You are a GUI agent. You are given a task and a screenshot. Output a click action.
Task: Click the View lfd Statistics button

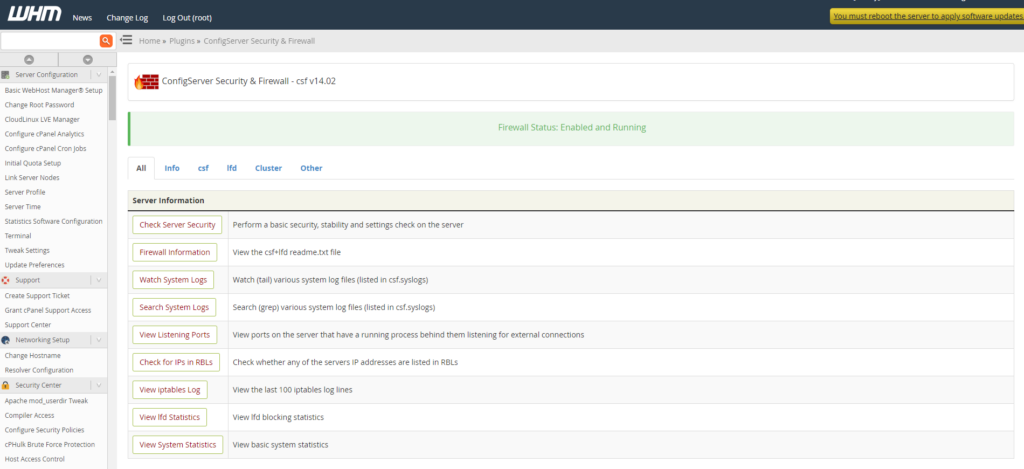pos(170,417)
